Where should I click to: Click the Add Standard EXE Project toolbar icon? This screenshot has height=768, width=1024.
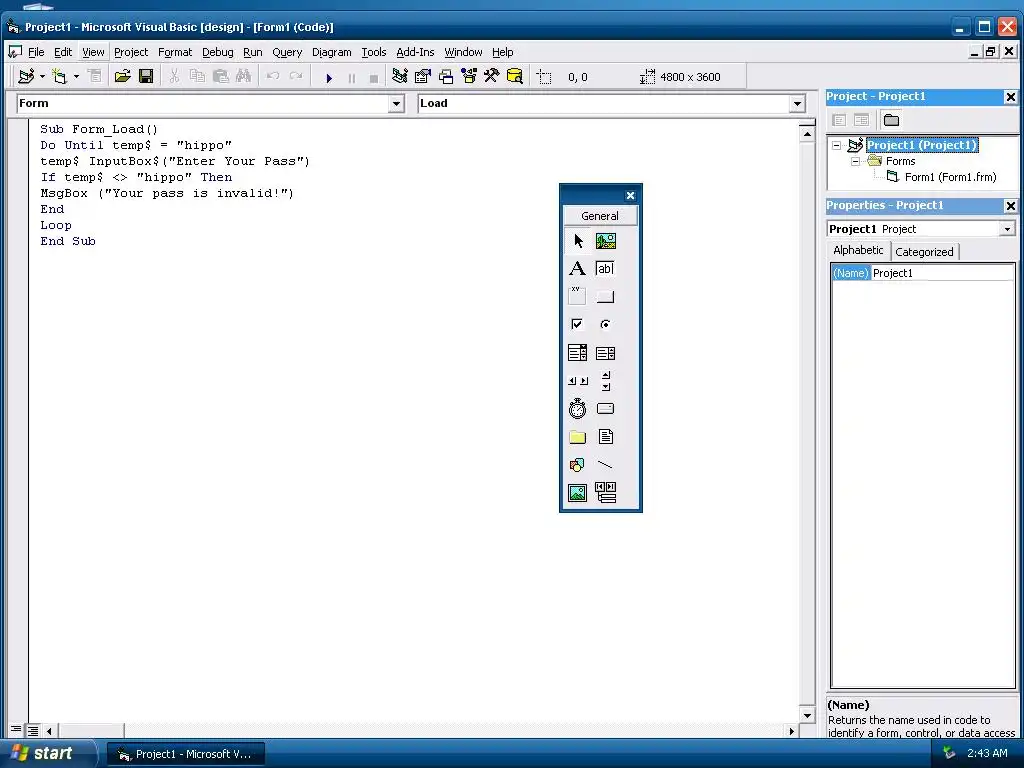tap(26, 76)
